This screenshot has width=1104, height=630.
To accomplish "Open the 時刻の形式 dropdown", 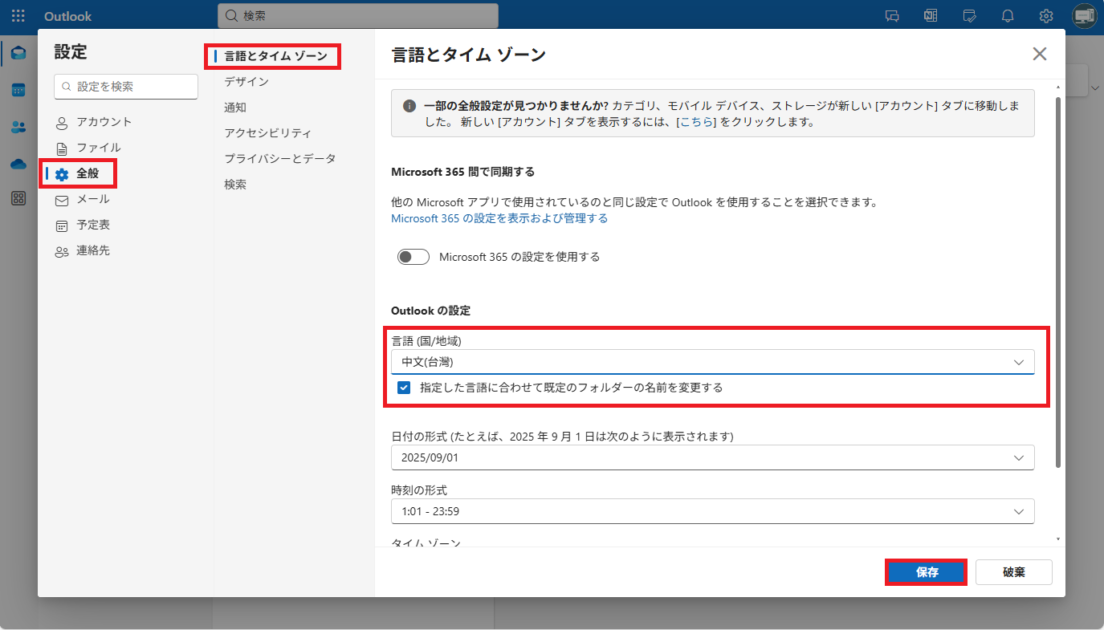I will click(x=713, y=511).
